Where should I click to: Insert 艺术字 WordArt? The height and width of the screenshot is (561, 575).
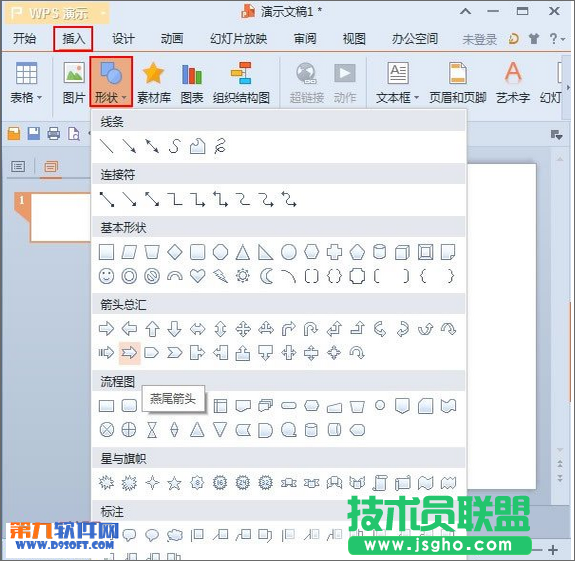tap(513, 83)
